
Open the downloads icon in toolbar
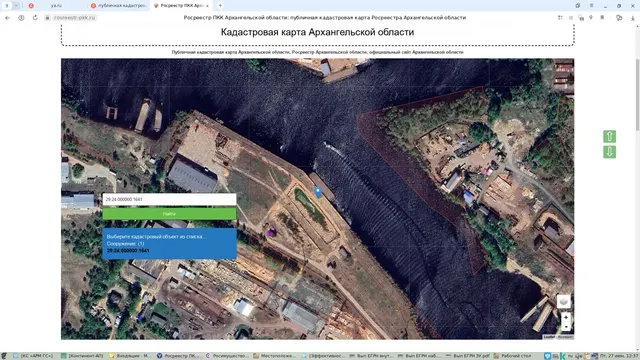(x=633, y=18)
